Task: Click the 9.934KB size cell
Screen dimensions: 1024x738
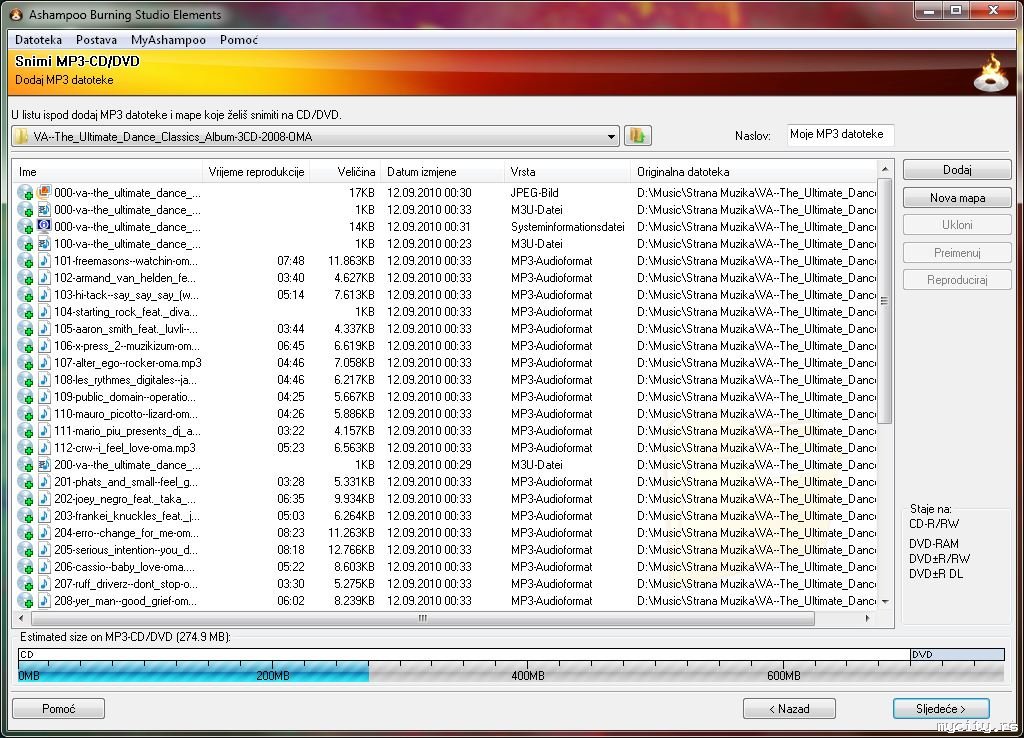Action: pyautogui.click(x=354, y=498)
